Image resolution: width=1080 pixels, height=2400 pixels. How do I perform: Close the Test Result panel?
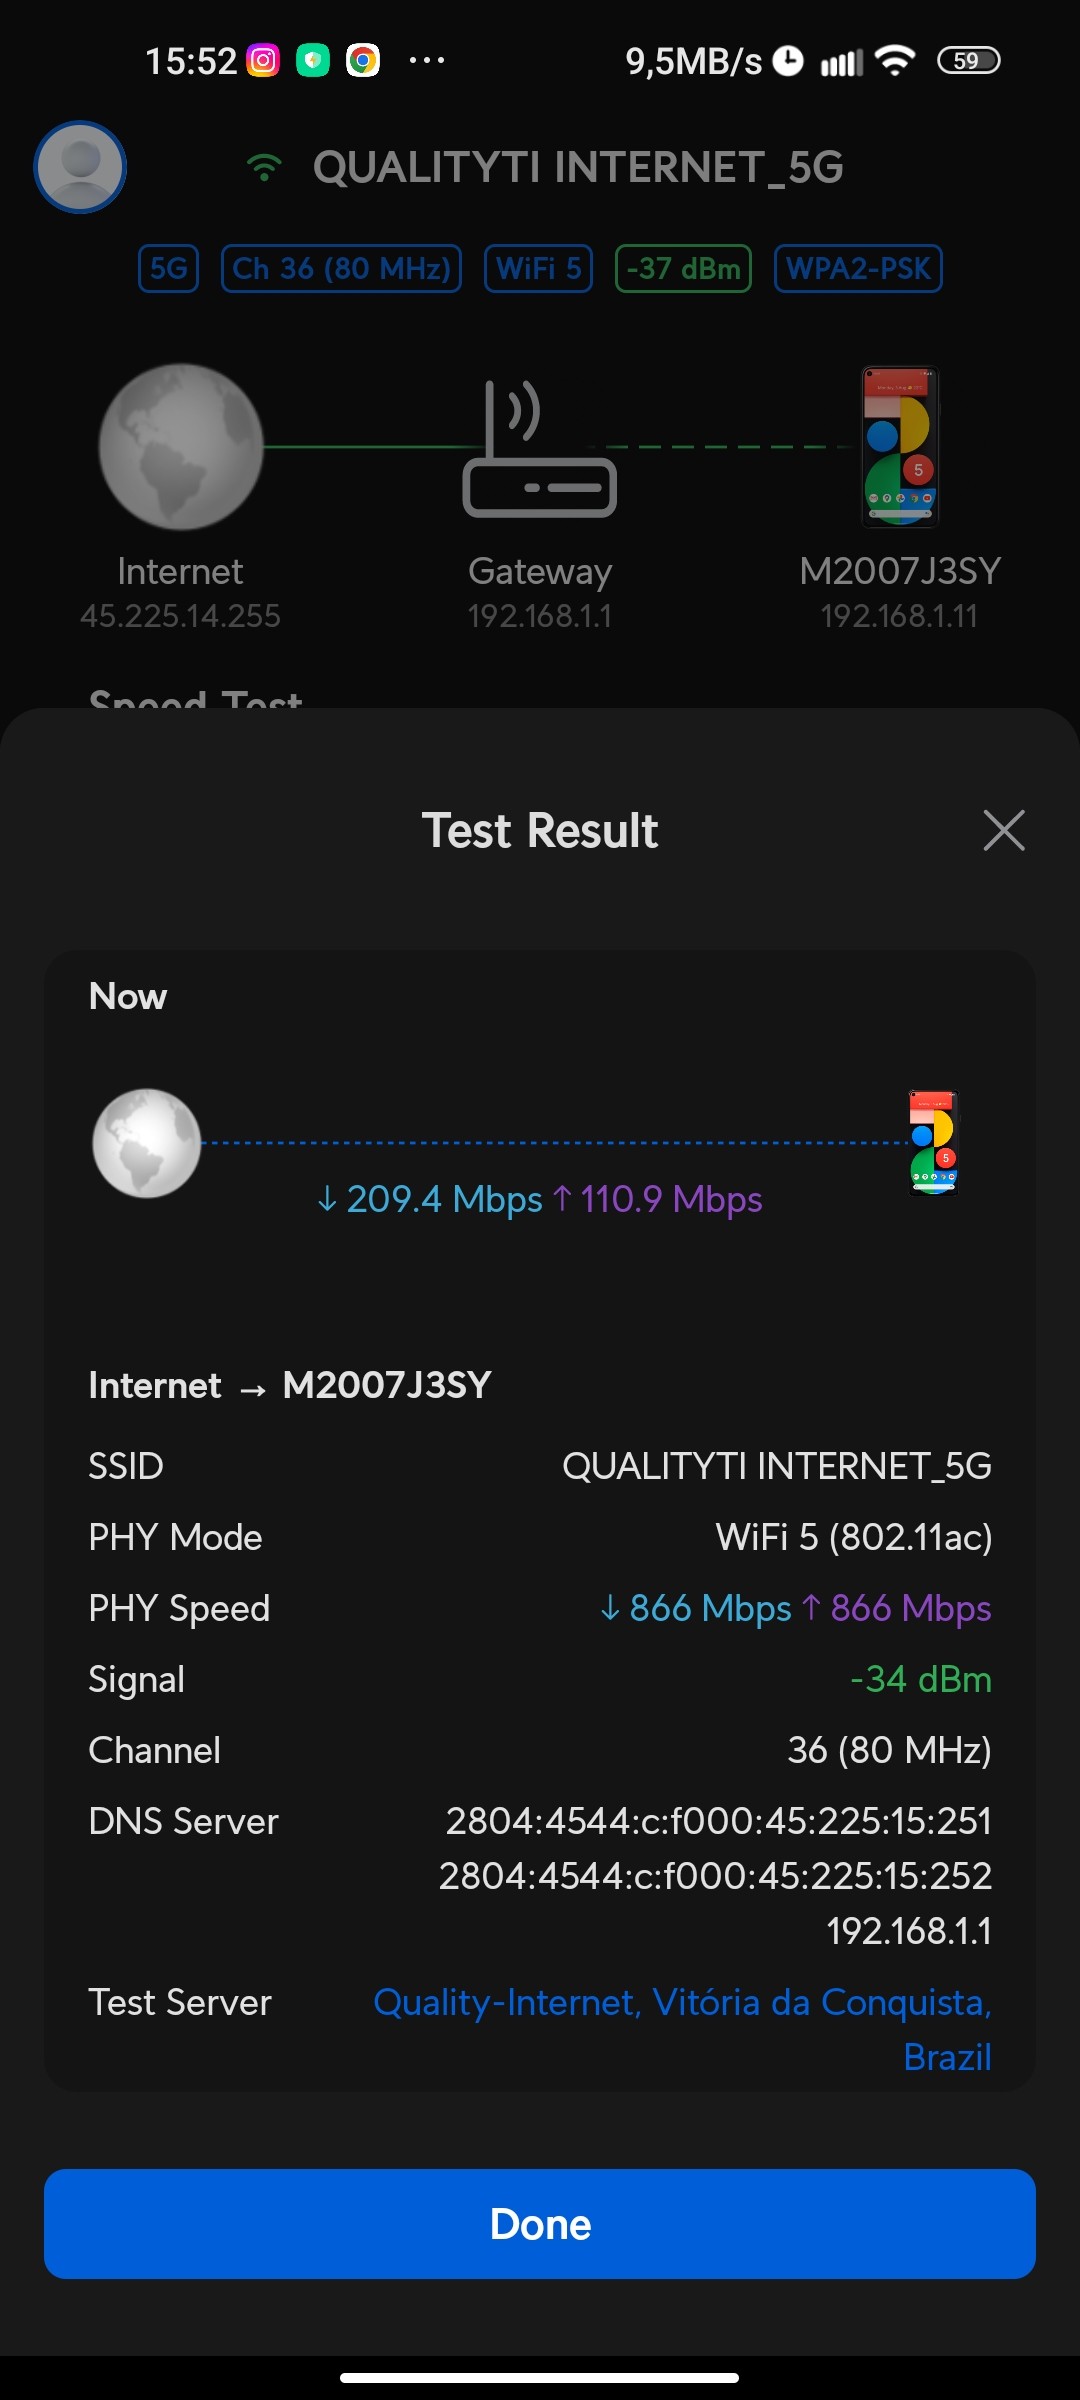coord(1004,830)
